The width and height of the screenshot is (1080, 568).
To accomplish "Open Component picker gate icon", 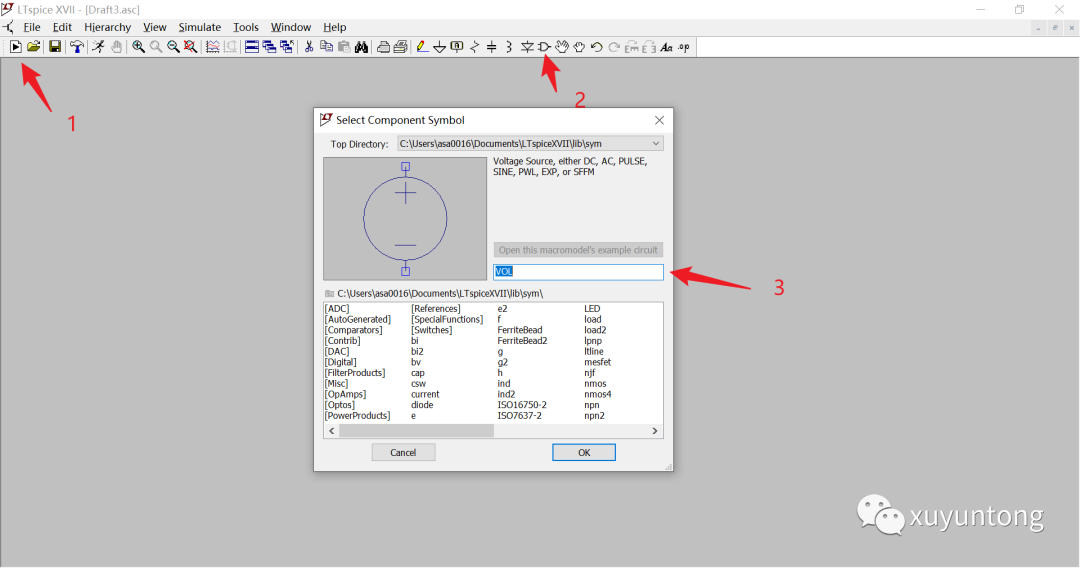I will tap(544, 47).
